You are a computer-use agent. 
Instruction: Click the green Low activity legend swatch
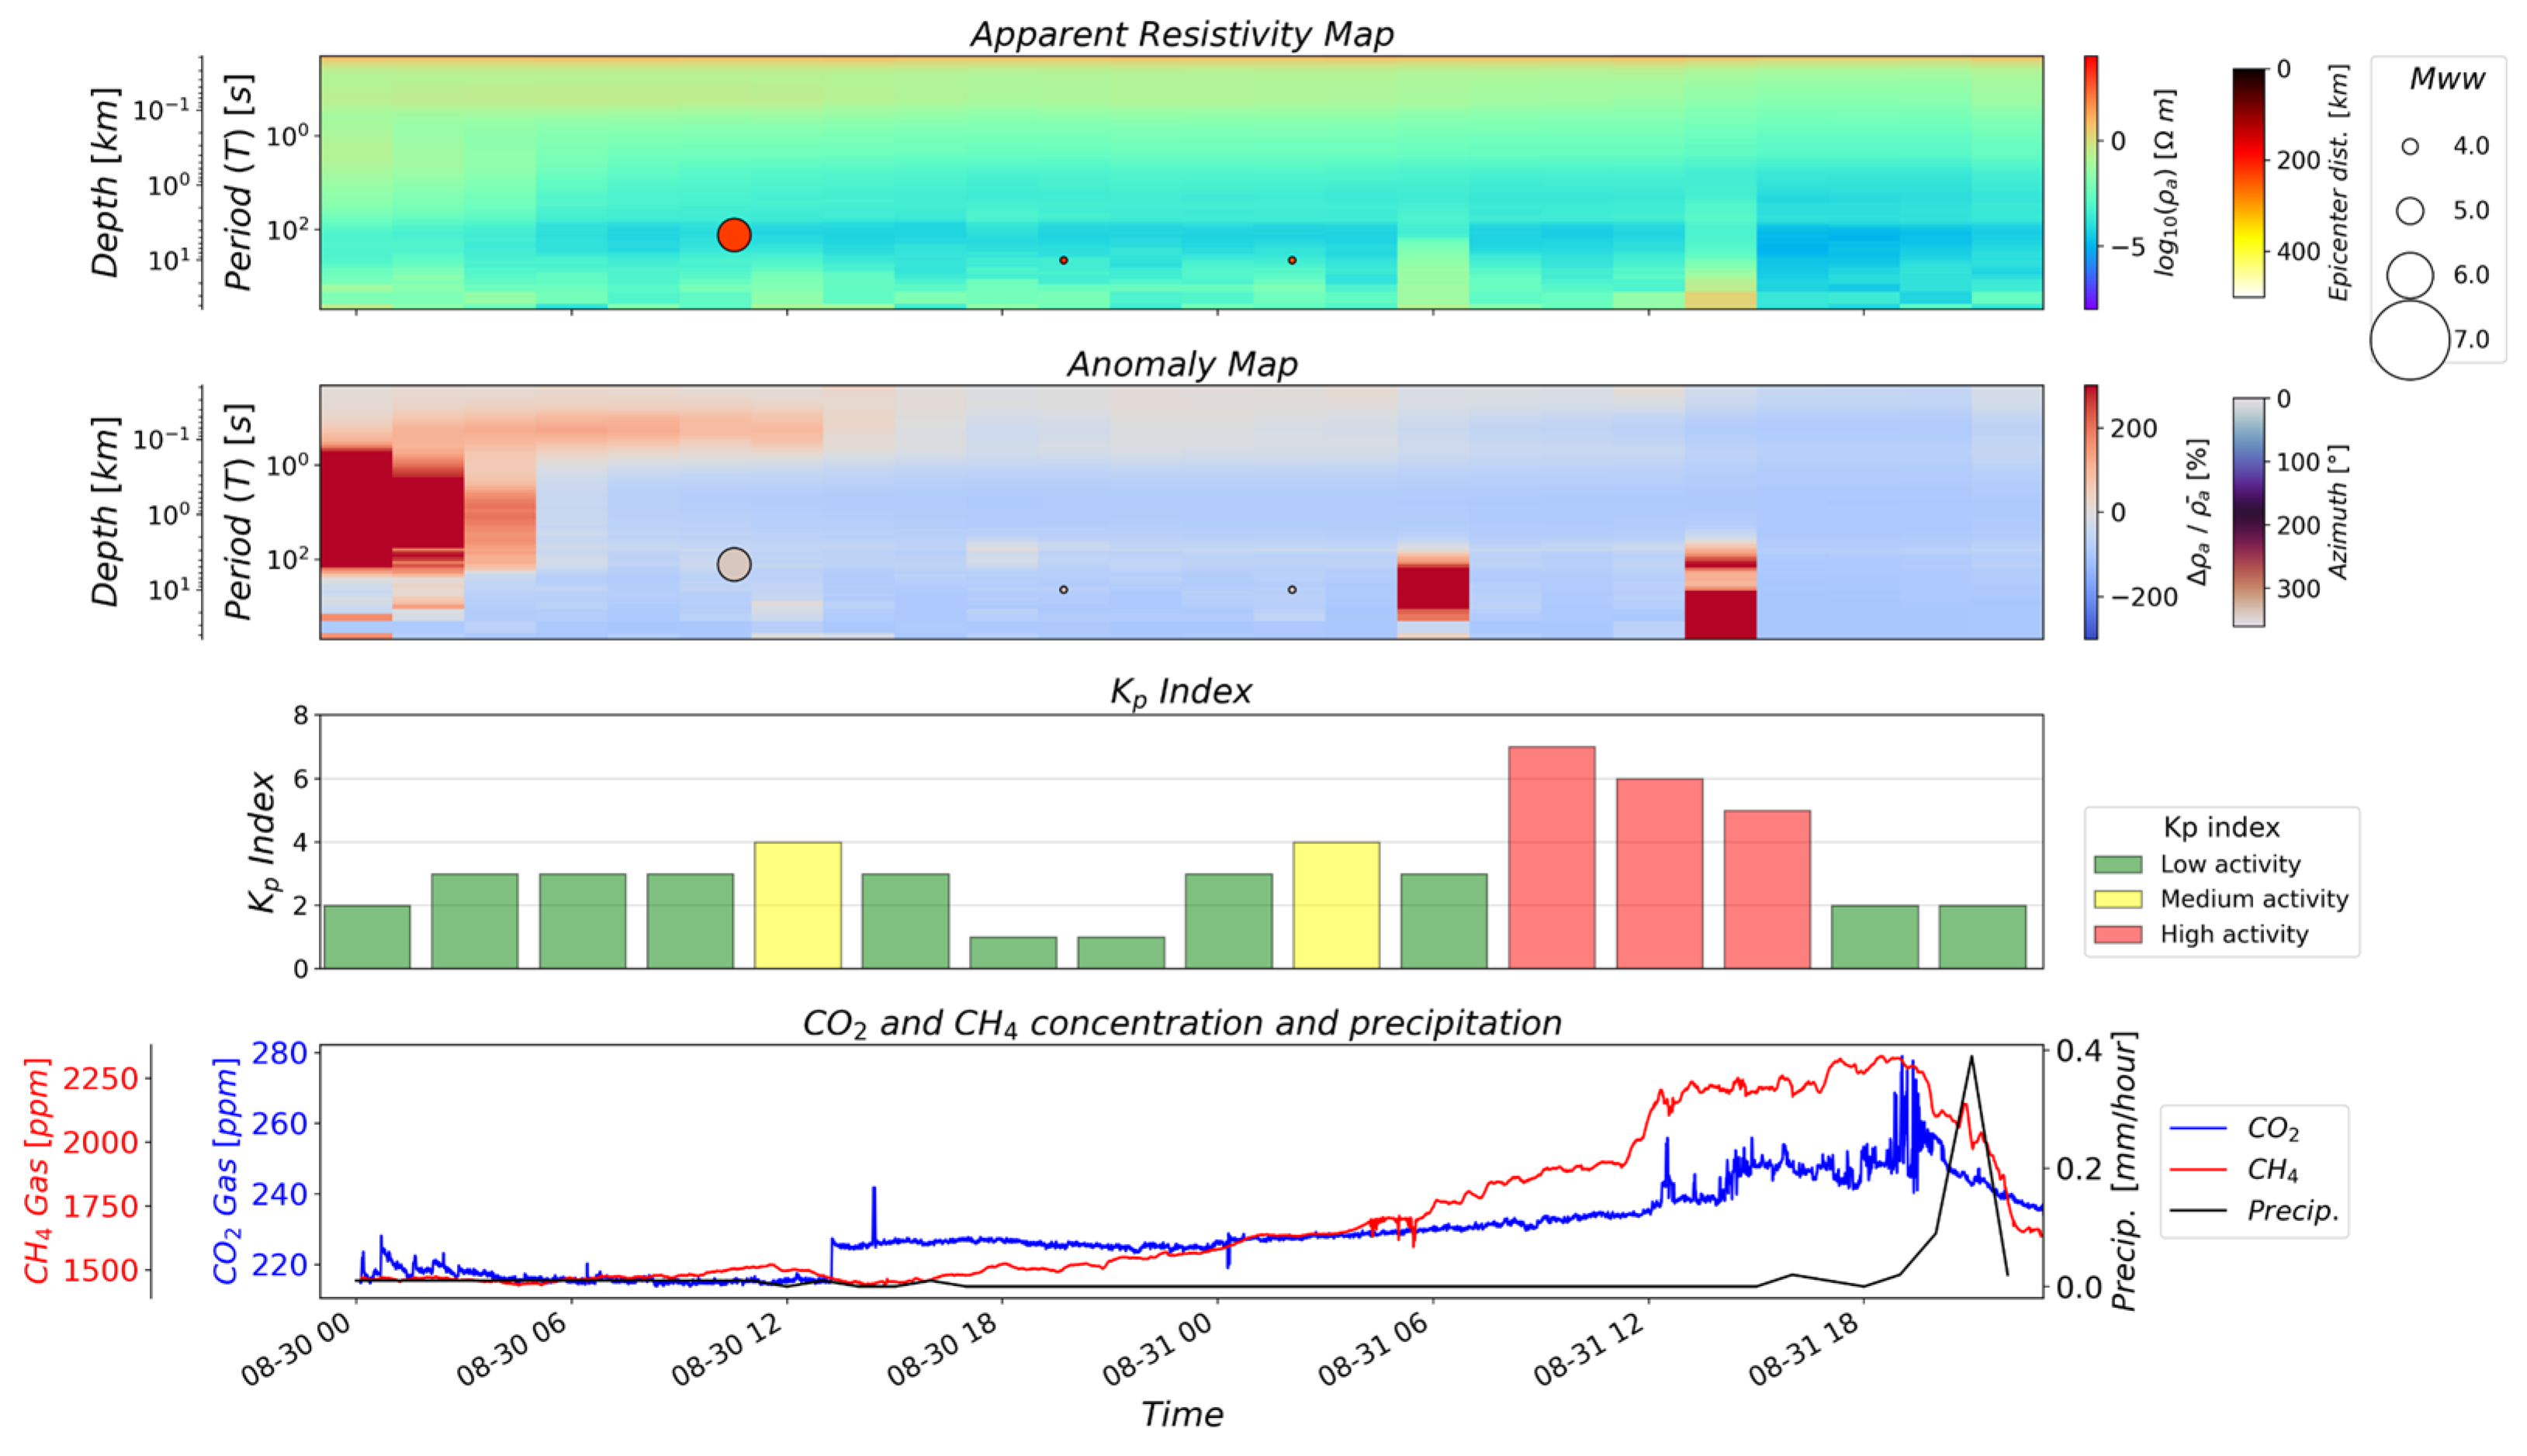[x=2118, y=864]
